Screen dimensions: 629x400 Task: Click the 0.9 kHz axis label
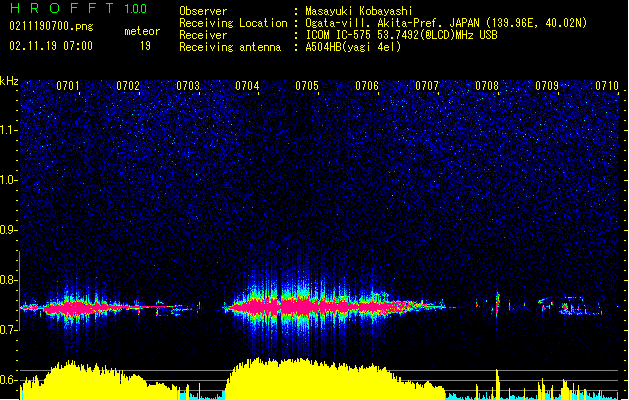pyautogui.click(x=8, y=230)
